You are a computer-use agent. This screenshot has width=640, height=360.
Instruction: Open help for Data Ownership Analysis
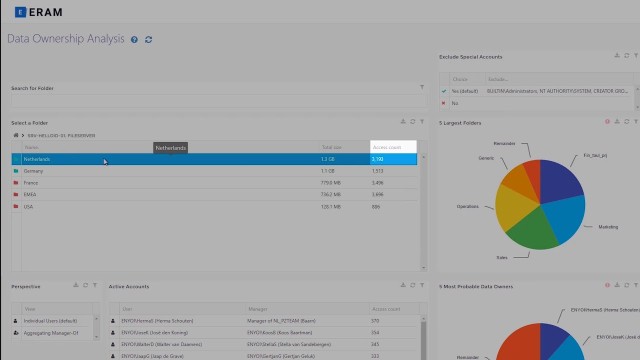click(134, 40)
